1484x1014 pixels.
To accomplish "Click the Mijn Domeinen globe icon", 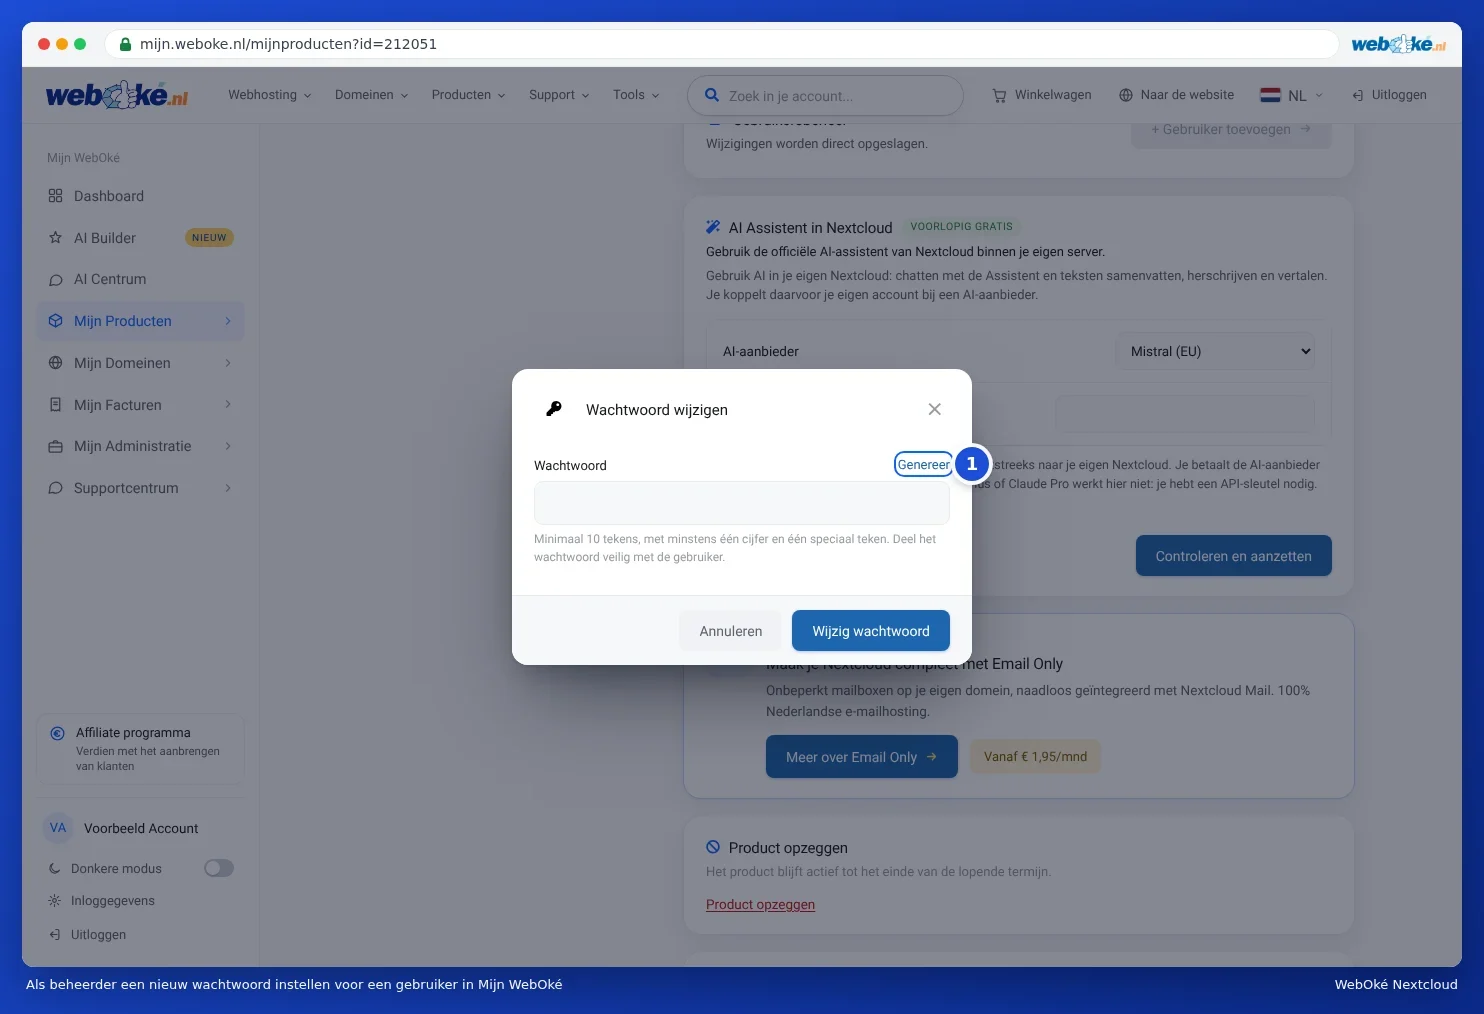I will click(55, 363).
